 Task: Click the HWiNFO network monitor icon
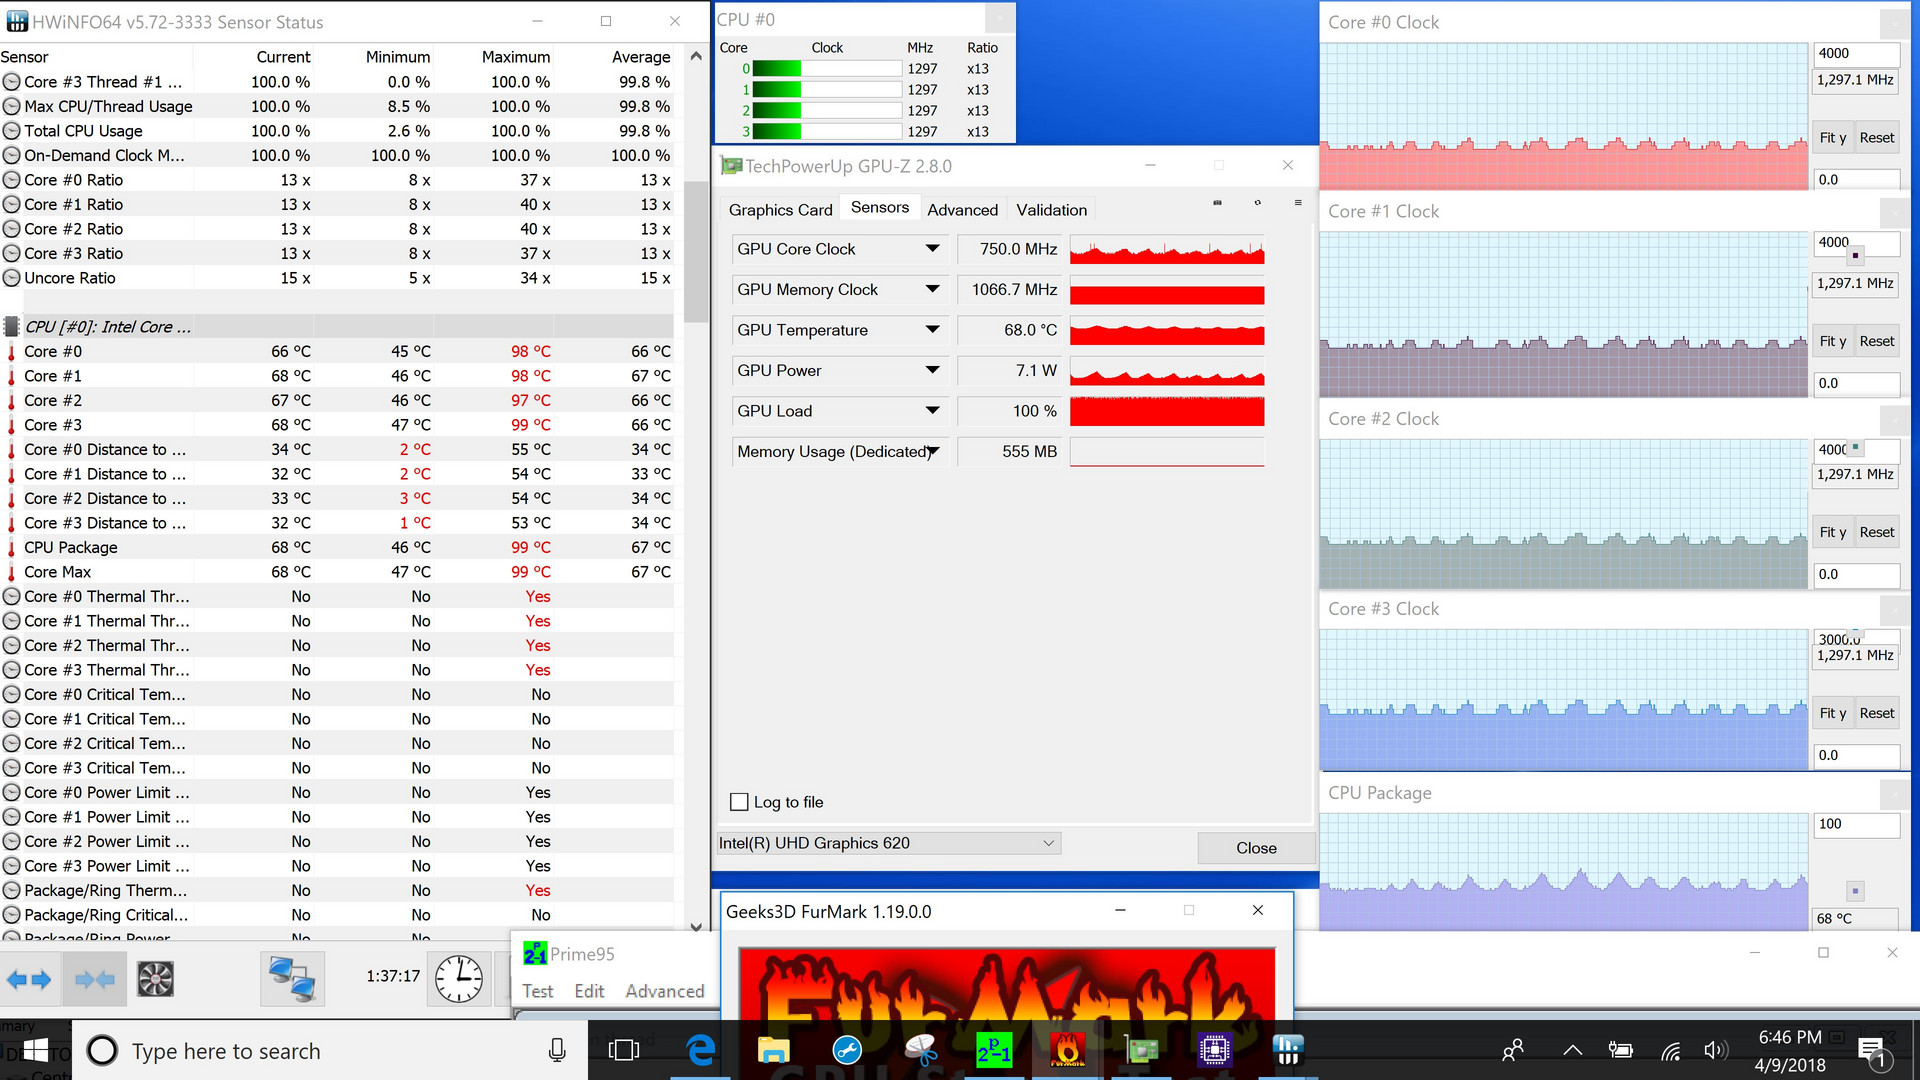292,978
